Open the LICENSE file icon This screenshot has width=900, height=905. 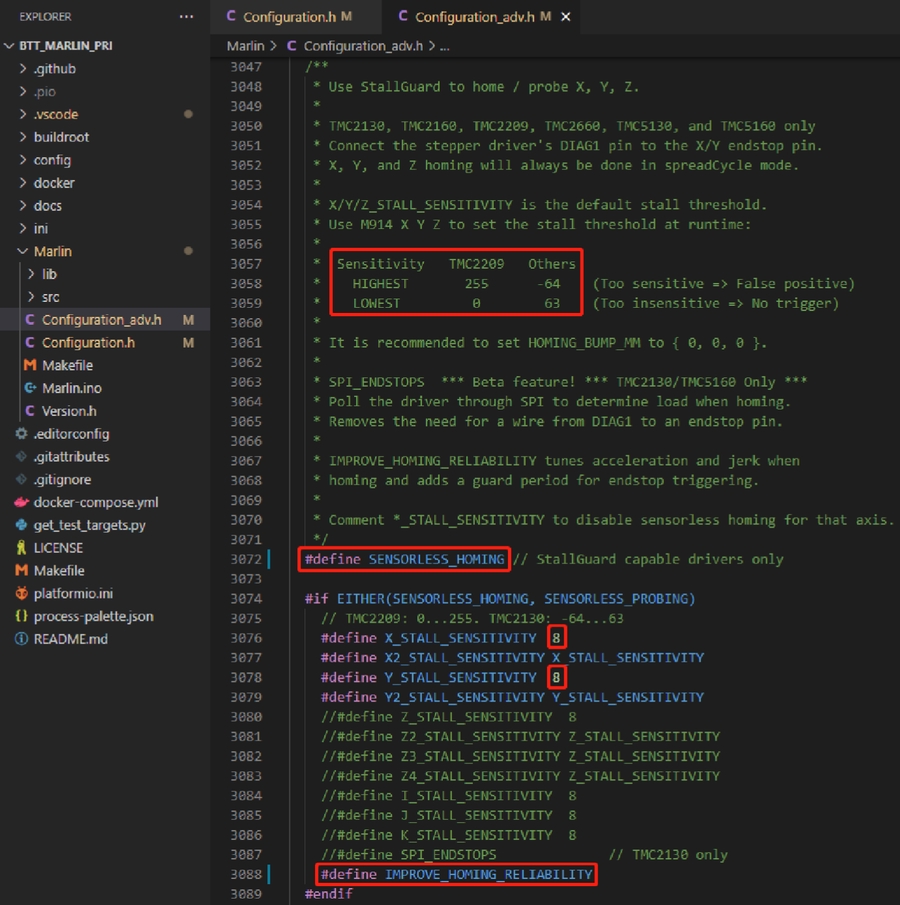pyautogui.click(x=22, y=548)
